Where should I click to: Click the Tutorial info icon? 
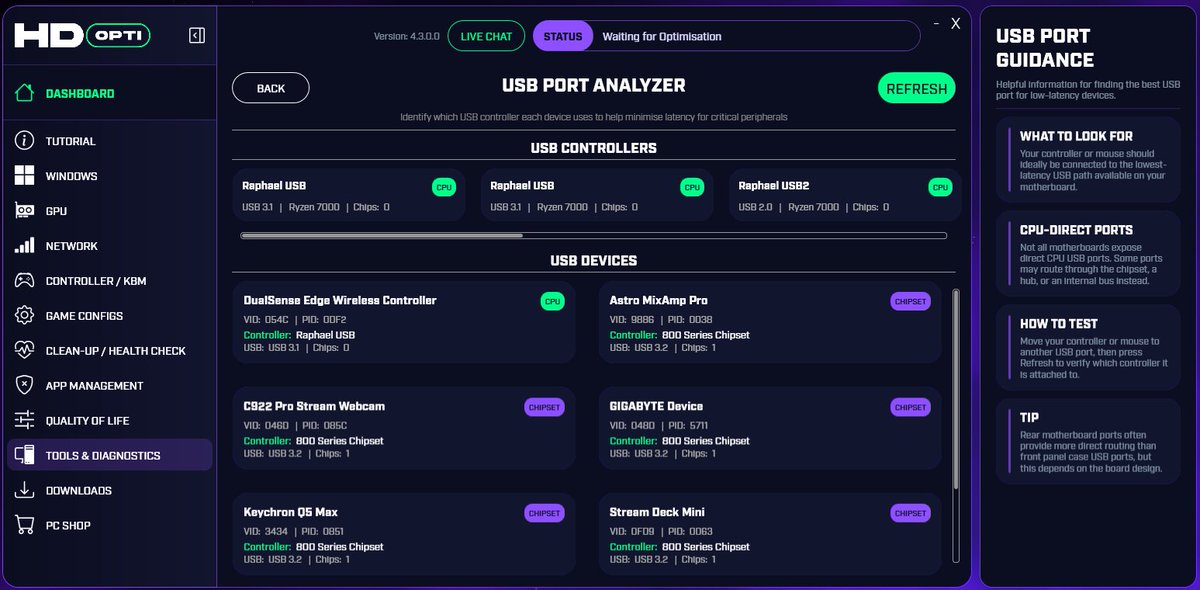click(x=25, y=141)
